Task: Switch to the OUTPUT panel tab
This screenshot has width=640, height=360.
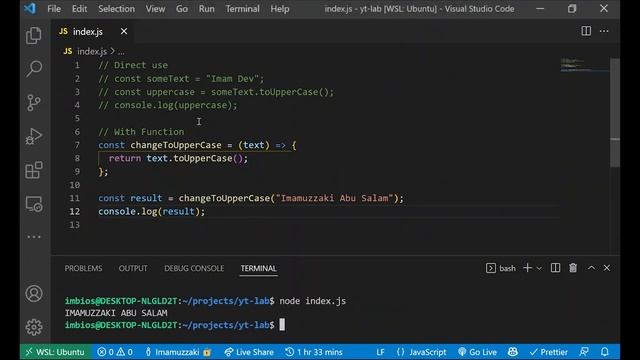Action: click(x=133, y=268)
